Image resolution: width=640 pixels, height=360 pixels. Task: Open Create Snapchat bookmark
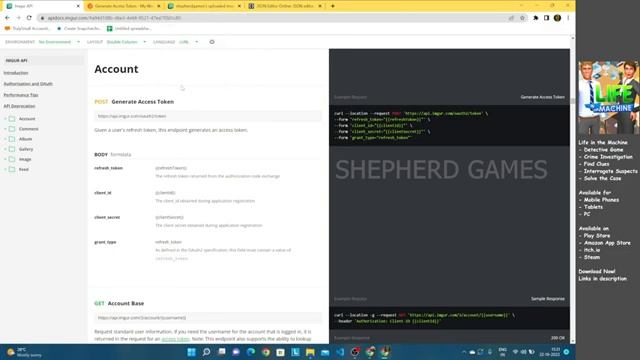[x=78, y=29]
